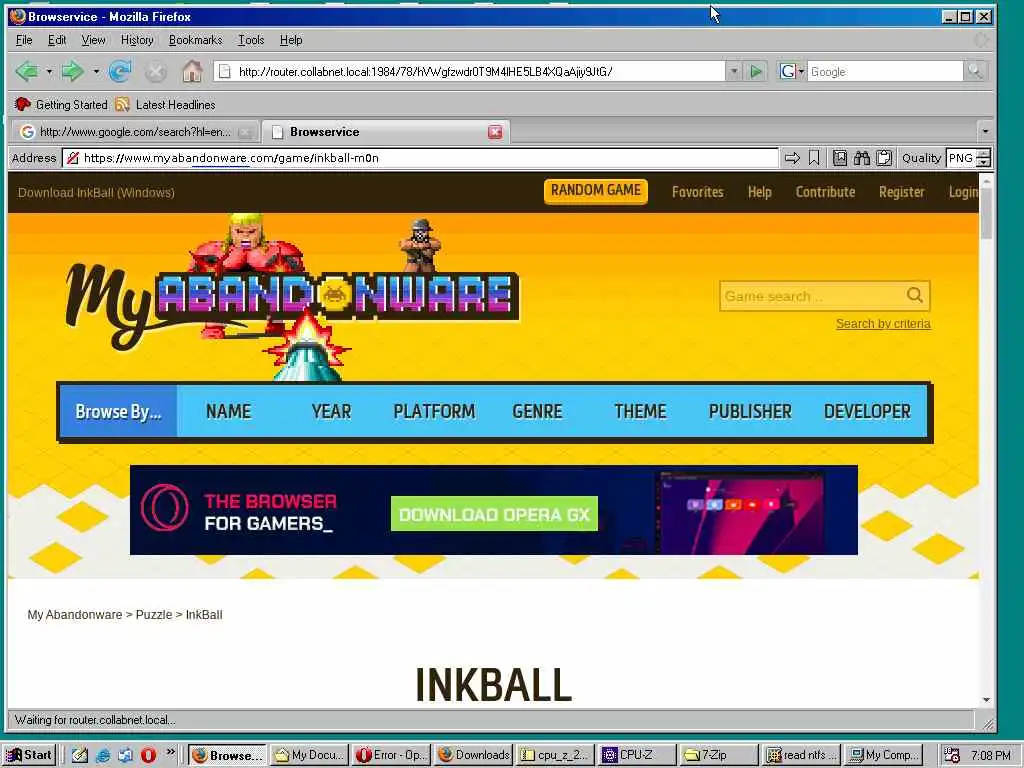The height and width of the screenshot is (768, 1024).
Task: Click the Google search box in toolbar
Action: [x=885, y=71]
